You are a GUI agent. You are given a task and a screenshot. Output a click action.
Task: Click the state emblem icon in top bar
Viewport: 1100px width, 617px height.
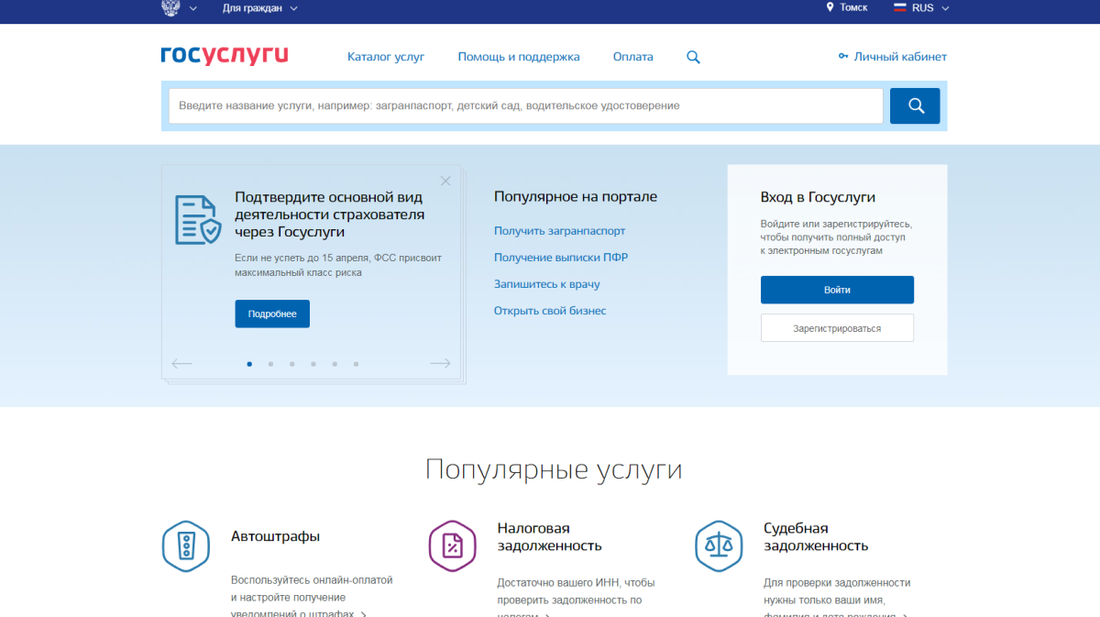pyautogui.click(x=170, y=7)
